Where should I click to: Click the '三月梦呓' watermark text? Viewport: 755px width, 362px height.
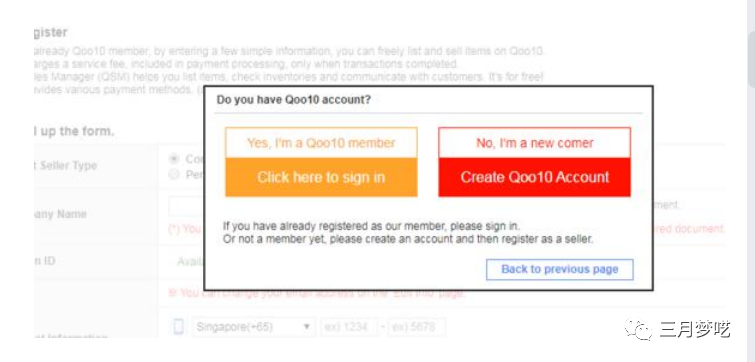695,329
